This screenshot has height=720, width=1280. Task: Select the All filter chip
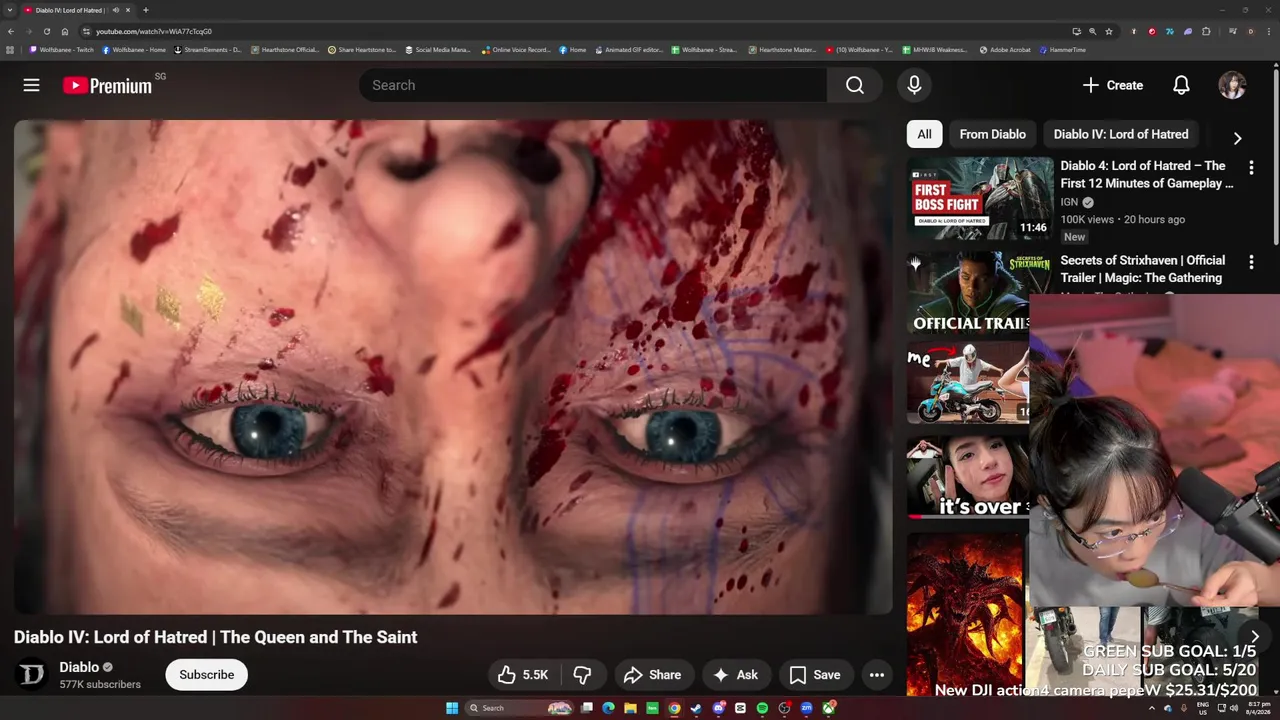(x=924, y=134)
